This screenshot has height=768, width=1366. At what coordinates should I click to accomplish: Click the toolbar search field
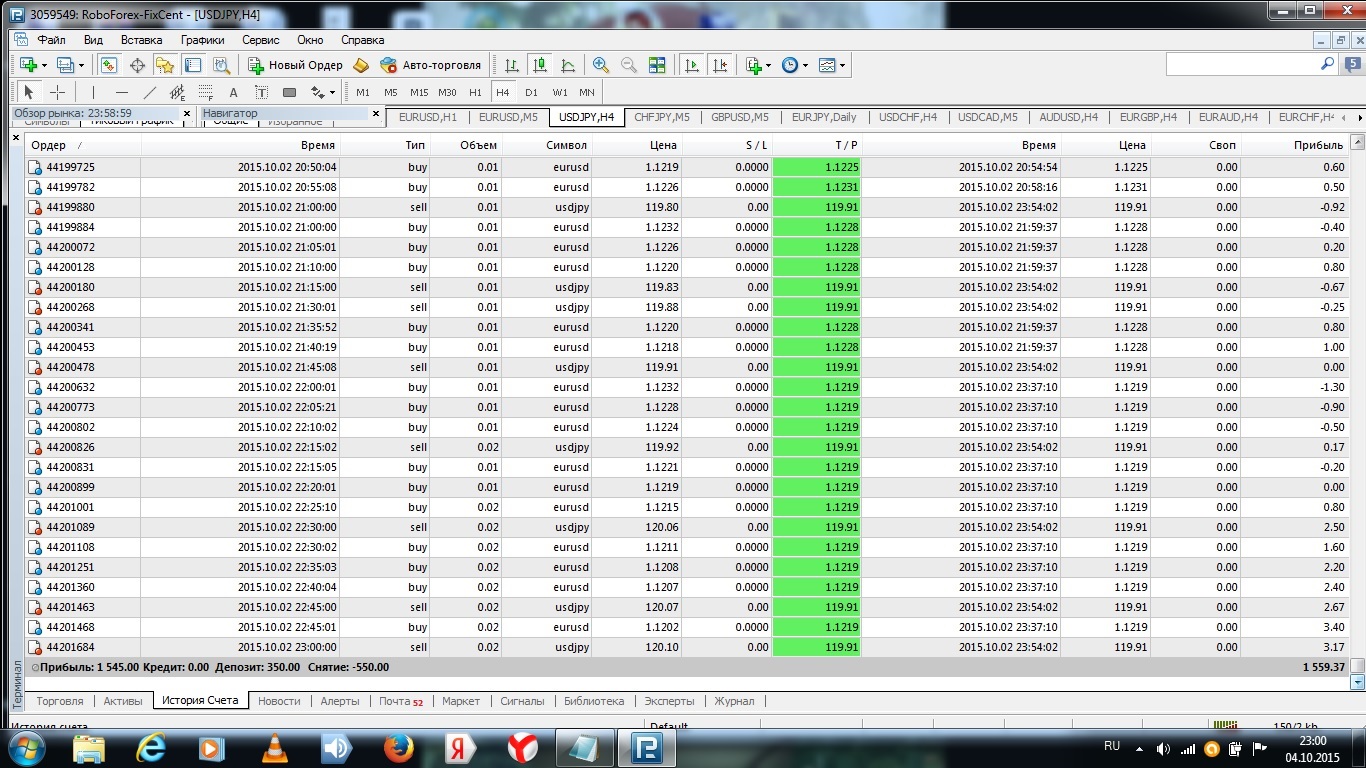(x=1244, y=64)
